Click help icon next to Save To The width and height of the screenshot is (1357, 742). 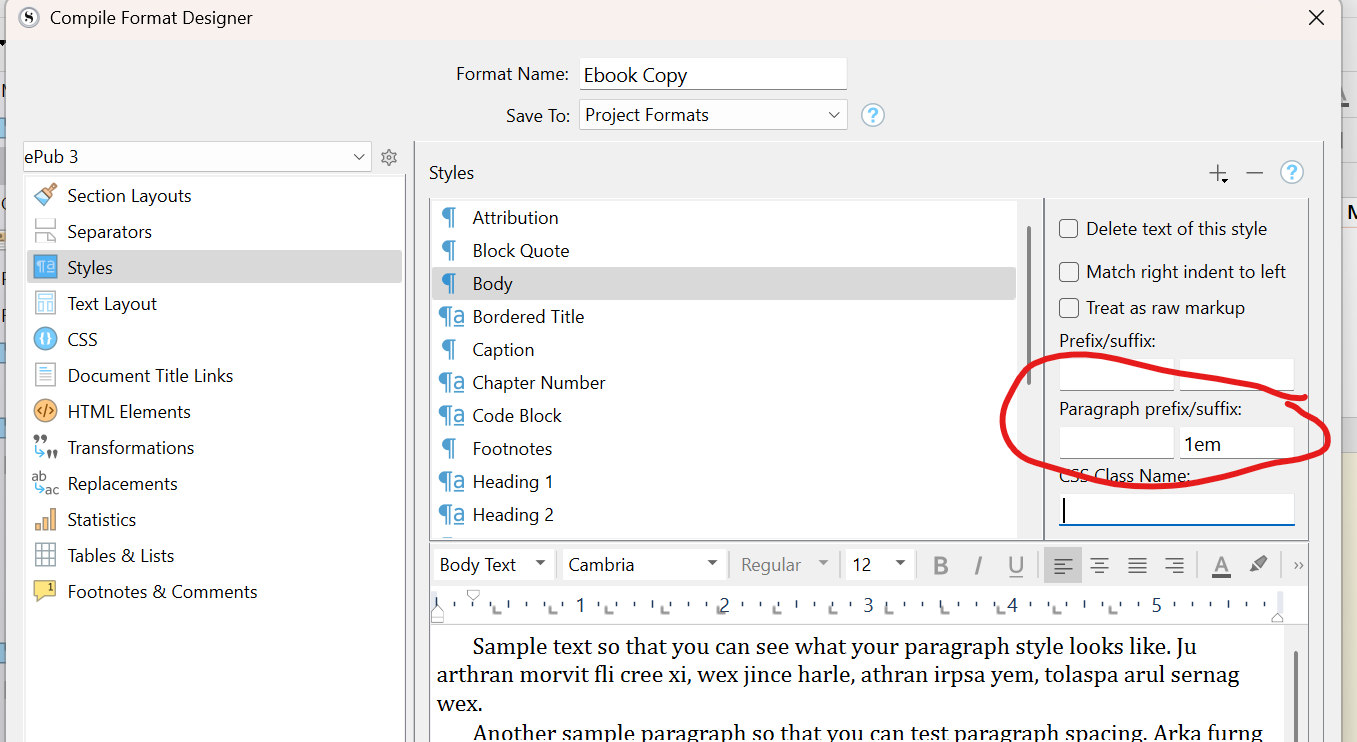point(873,115)
